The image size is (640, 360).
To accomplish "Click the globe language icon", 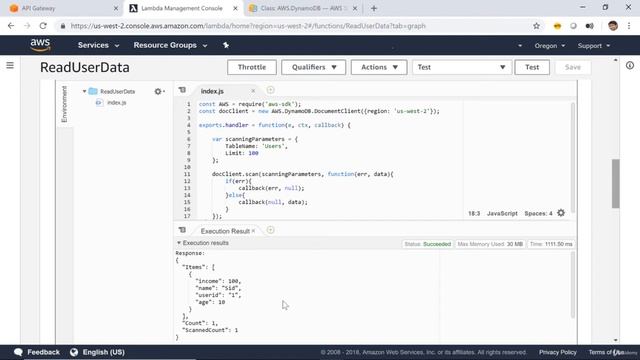I will coord(74,352).
